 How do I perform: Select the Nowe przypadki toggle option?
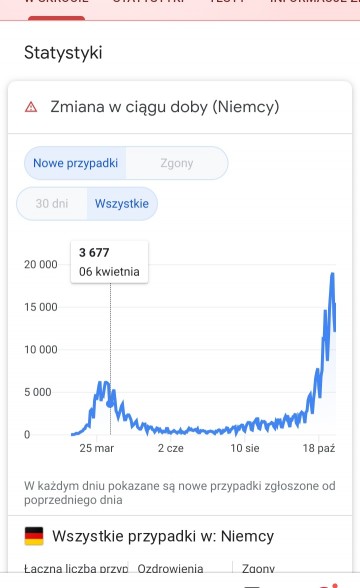point(75,163)
